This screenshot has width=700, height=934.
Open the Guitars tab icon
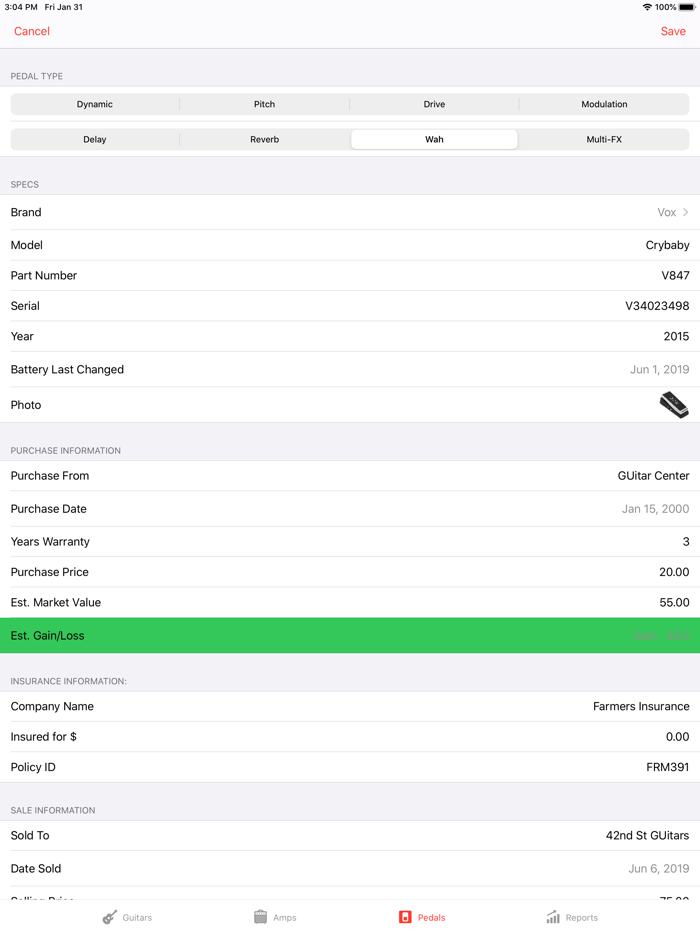pos(110,917)
